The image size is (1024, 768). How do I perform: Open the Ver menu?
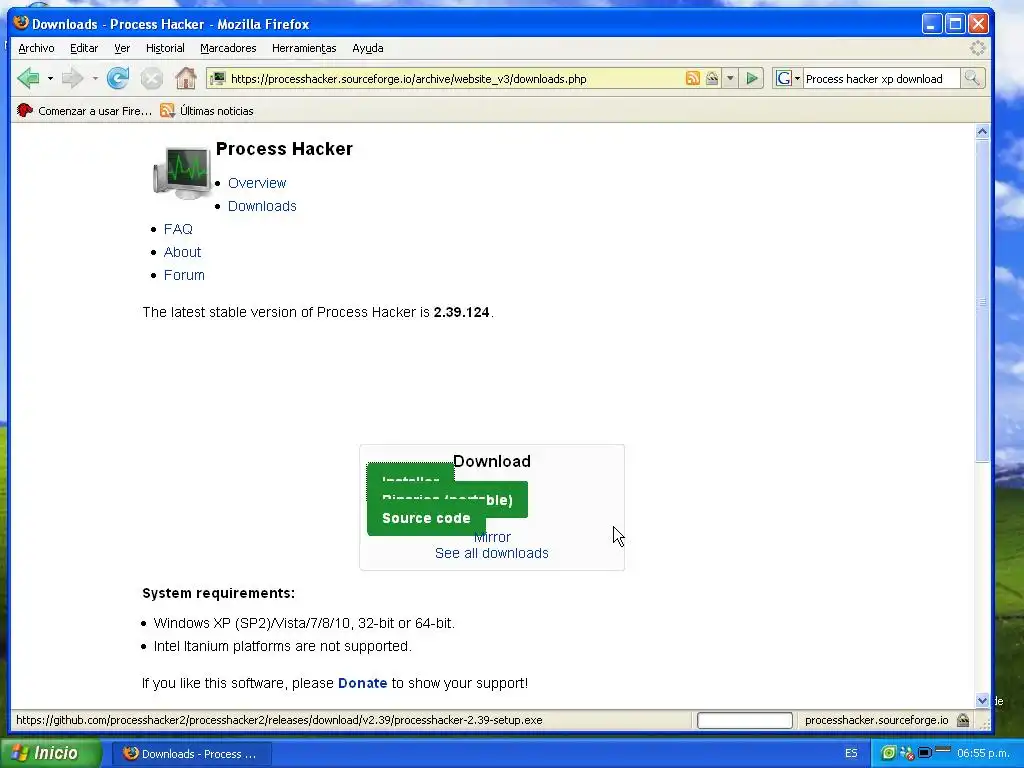121,48
